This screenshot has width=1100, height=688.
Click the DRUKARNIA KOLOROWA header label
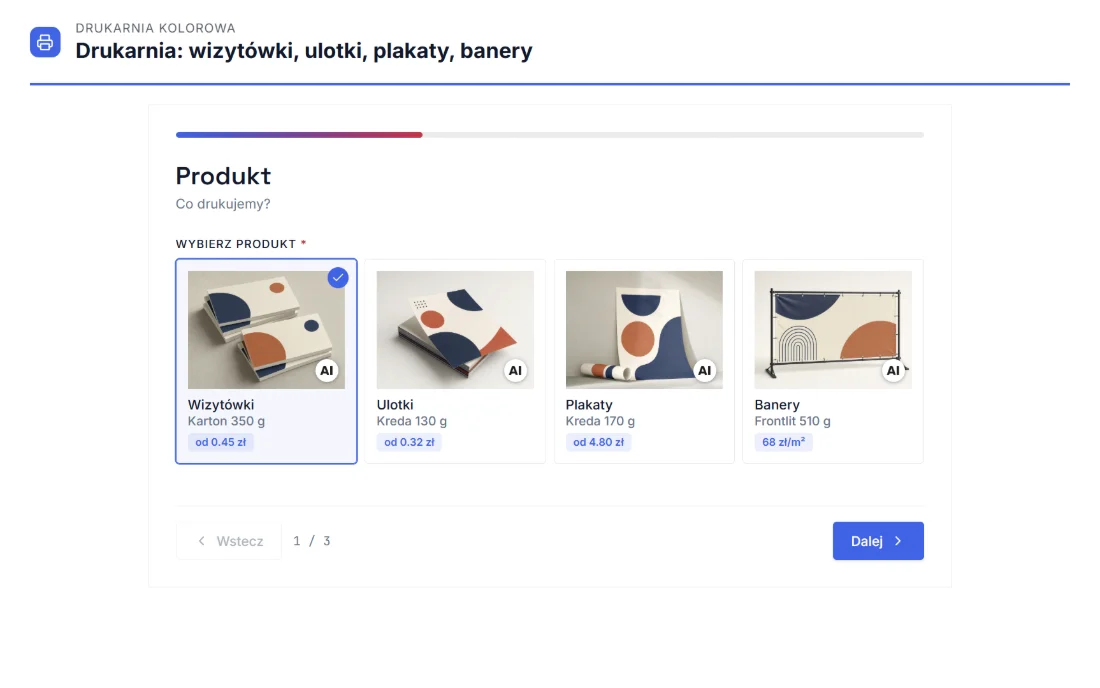click(x=156, y=28)
